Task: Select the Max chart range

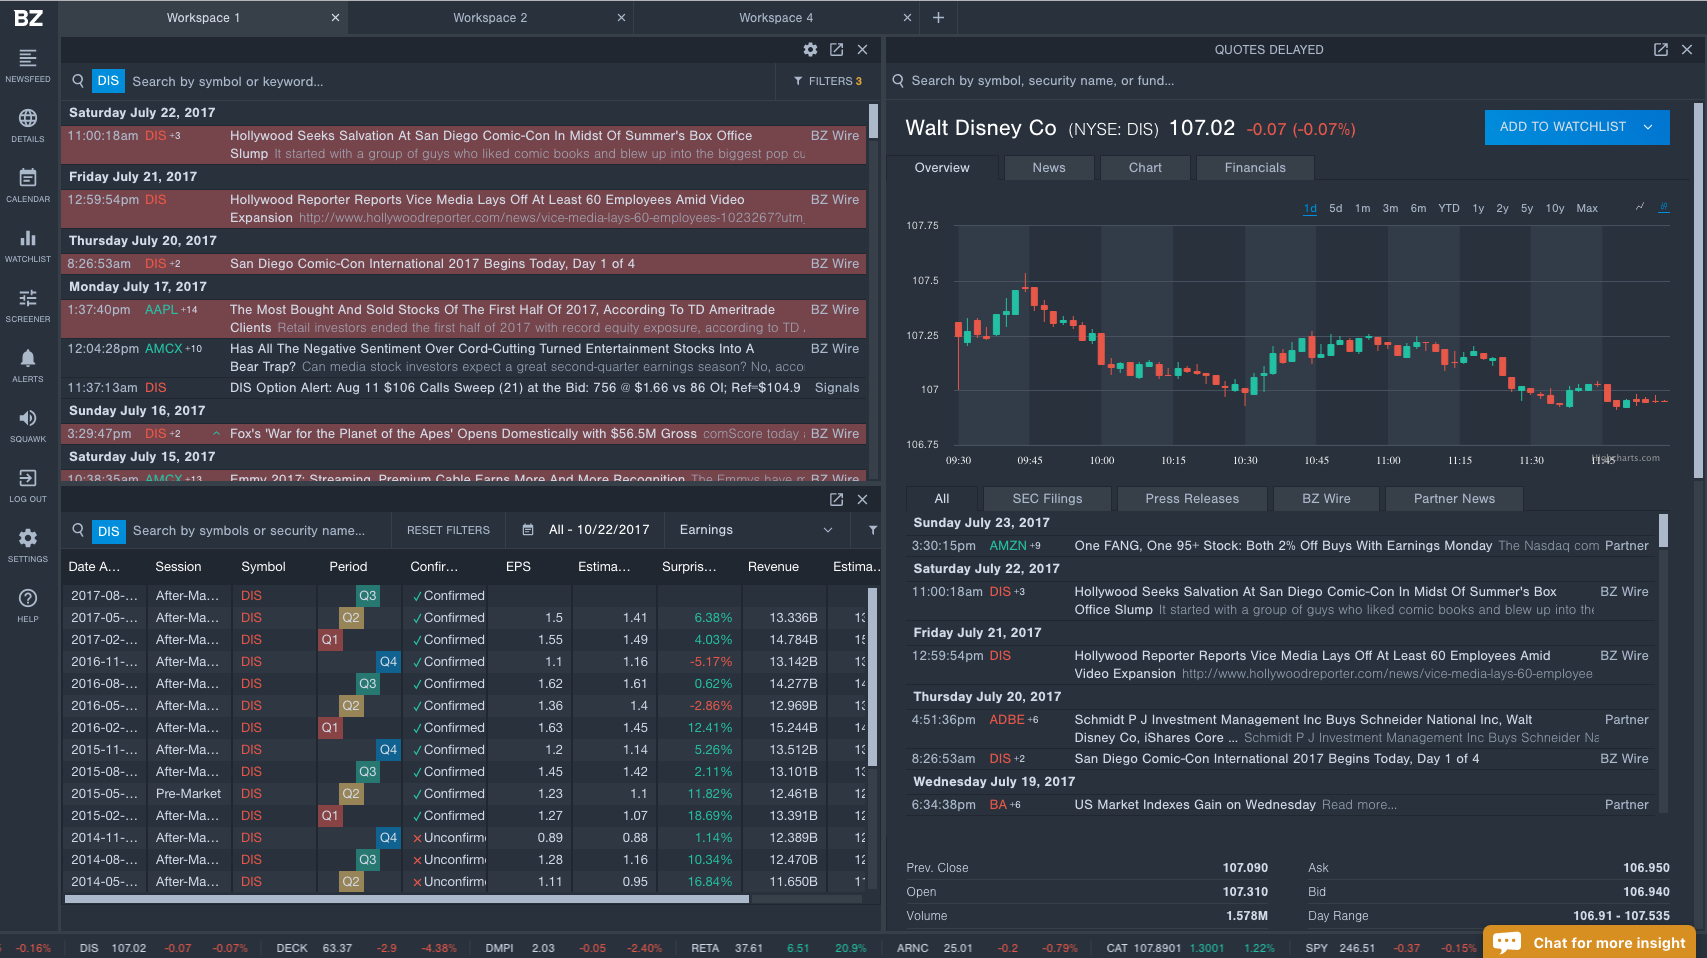Action: pyautogui.click(x=1587, y=208)
